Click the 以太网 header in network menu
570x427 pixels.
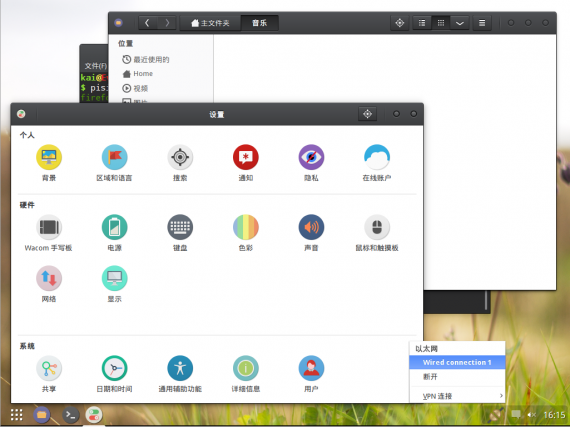click(x=426, y=349)
